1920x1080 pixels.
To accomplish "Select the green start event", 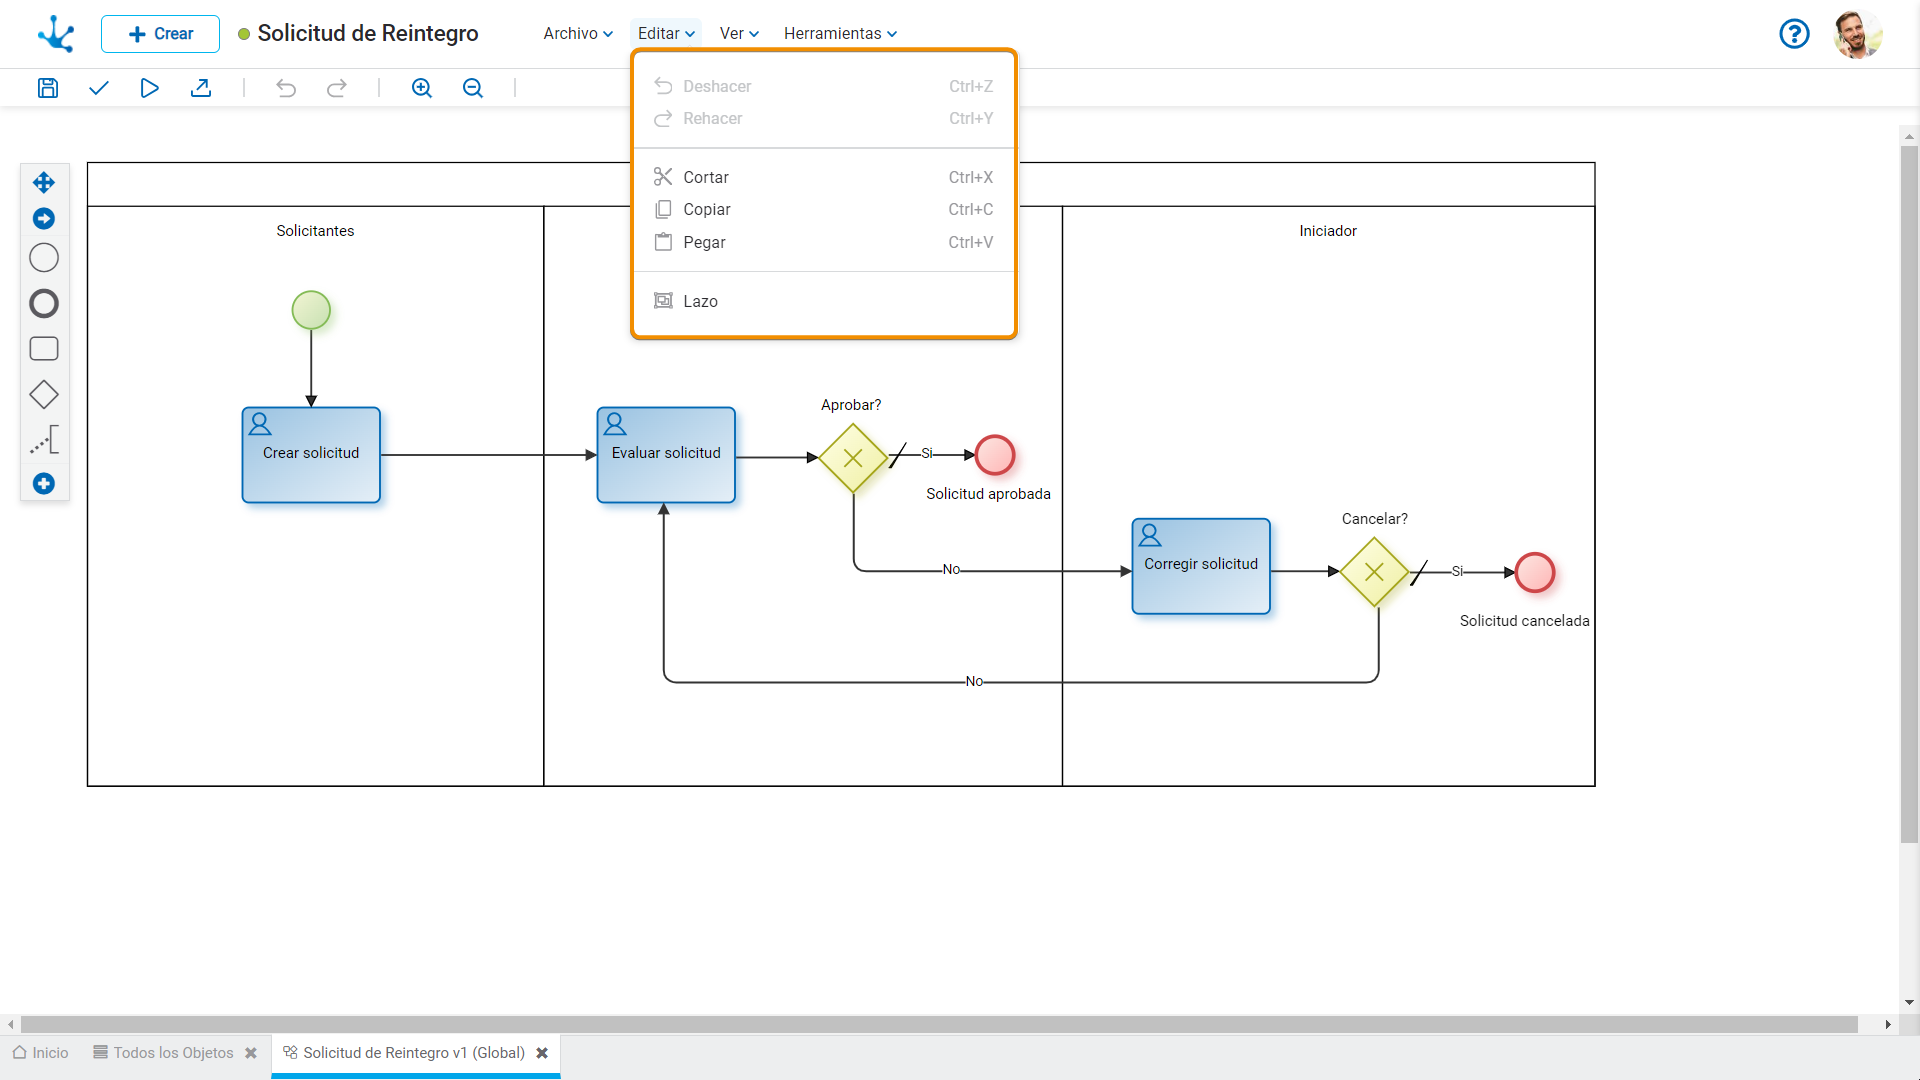I will [x=311, y=310].
